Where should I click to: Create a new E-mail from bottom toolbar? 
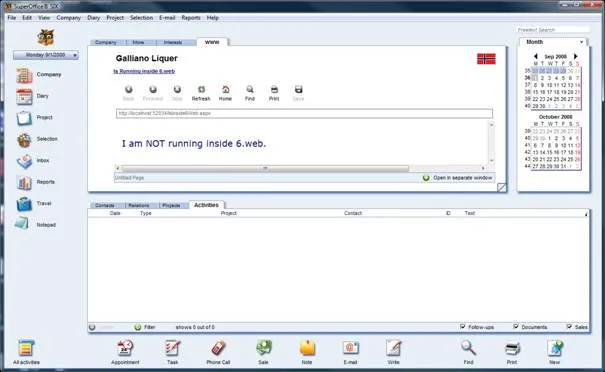click(x=351, y=348)
